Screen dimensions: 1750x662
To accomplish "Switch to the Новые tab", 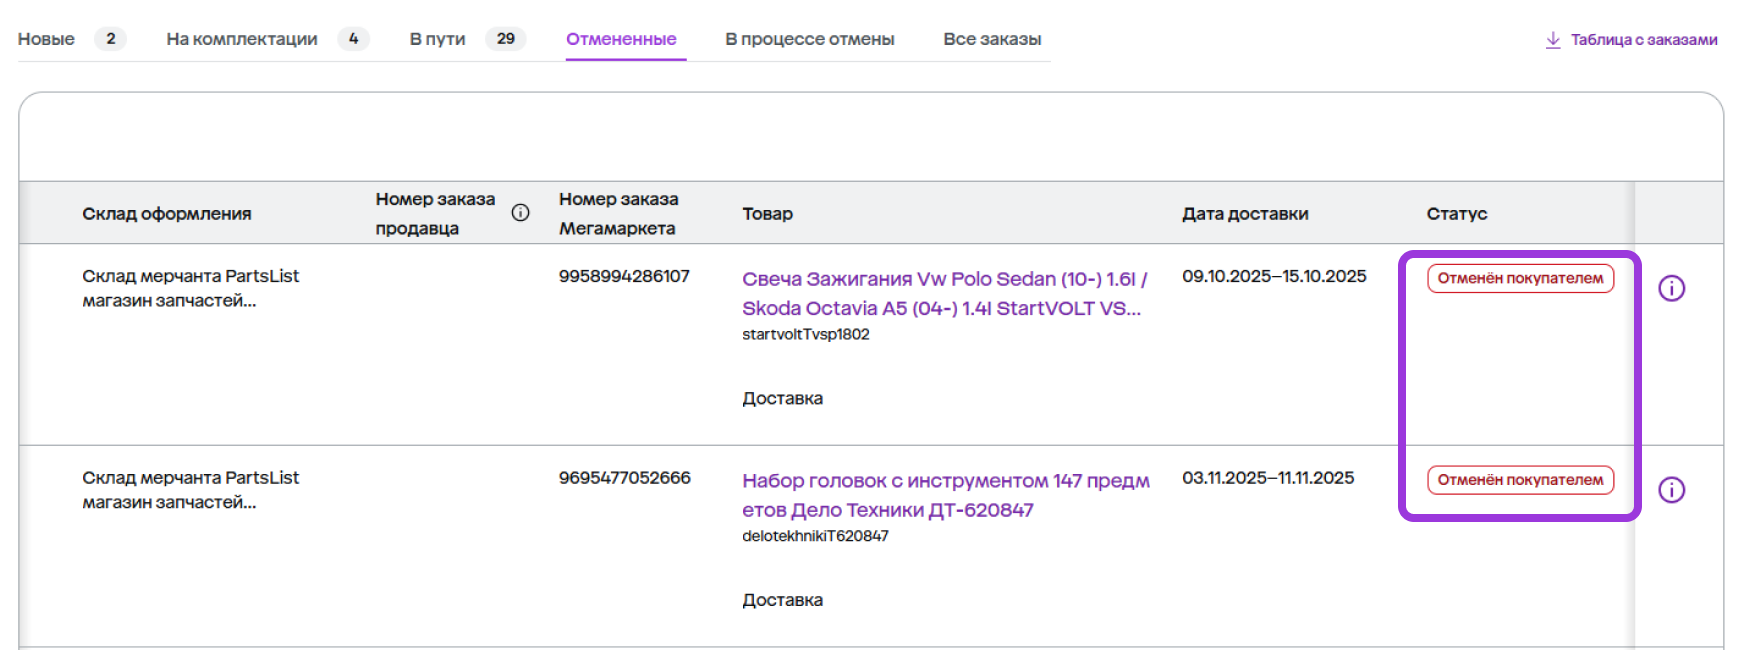I will [46, 39].
